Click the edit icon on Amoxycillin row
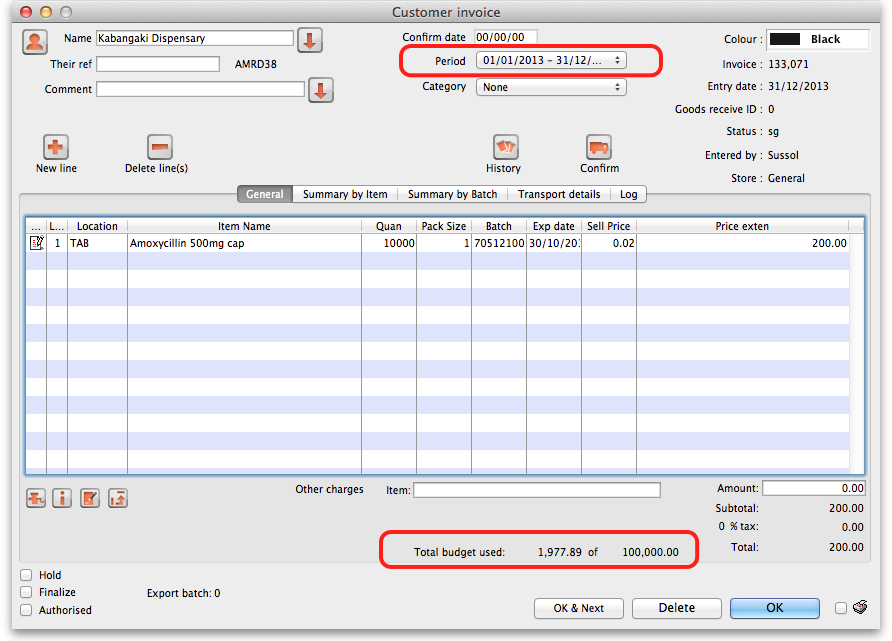Screen dimensions: 892x641 pos(36,243)
